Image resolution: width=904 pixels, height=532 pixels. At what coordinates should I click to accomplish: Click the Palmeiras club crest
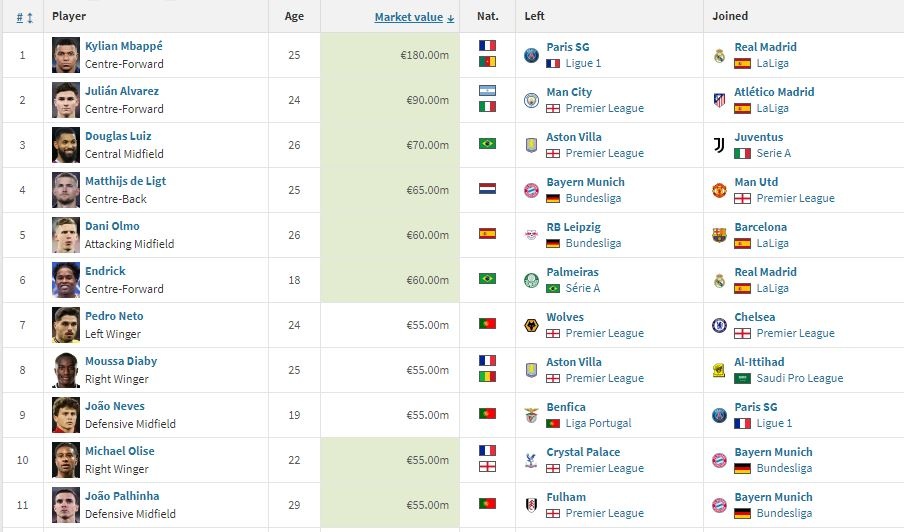coord(531,280)
